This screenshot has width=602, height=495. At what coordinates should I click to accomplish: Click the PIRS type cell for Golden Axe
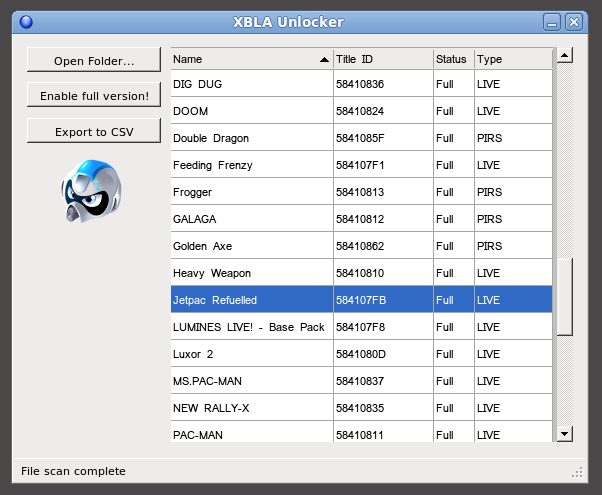click(514, 246)
